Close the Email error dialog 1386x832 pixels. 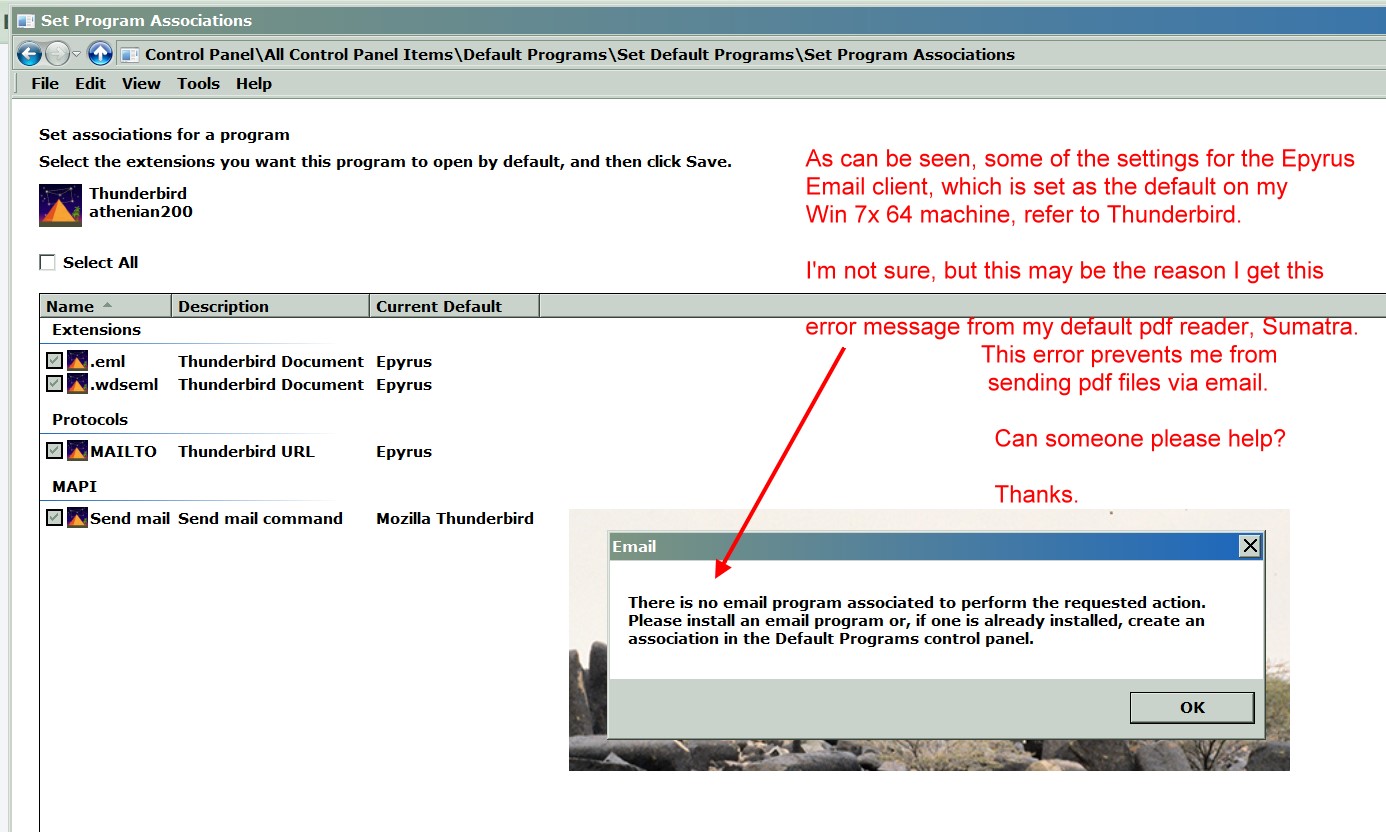[1249, 546]
